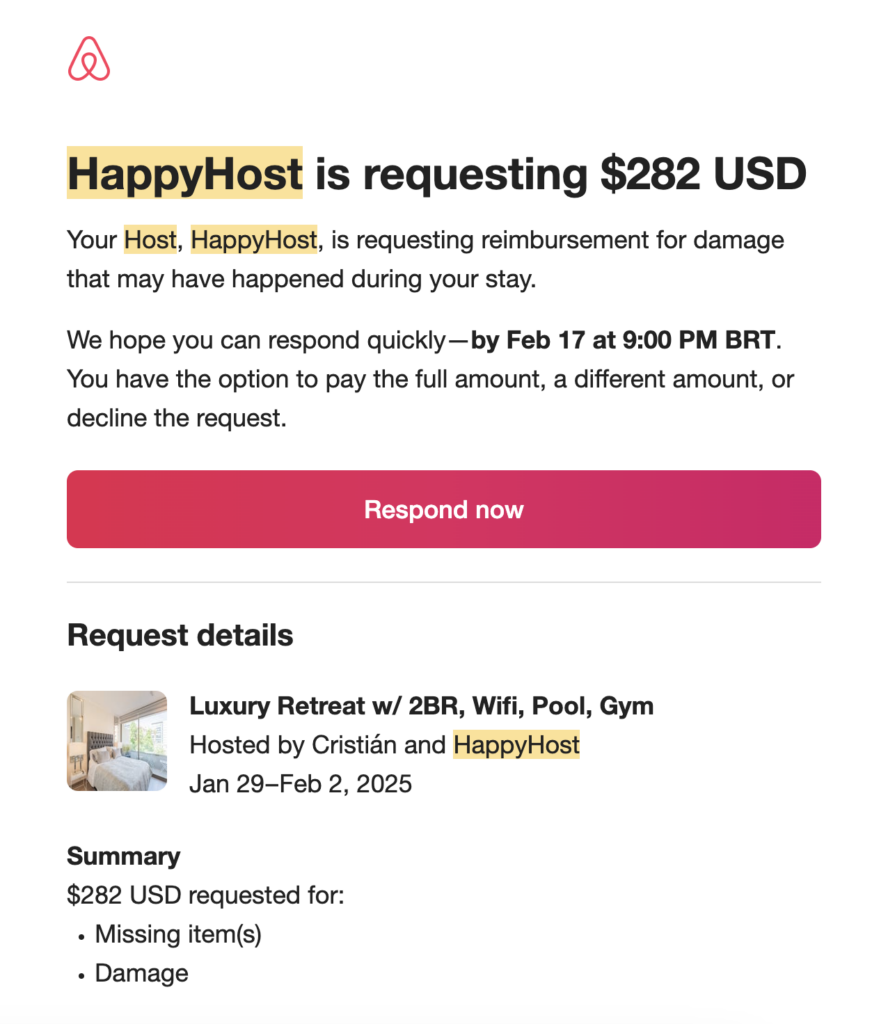Viewport: 888px width, 1024px height.
Task: Click highlighted HappyHost in body paragraph
Action: (254, 240)
